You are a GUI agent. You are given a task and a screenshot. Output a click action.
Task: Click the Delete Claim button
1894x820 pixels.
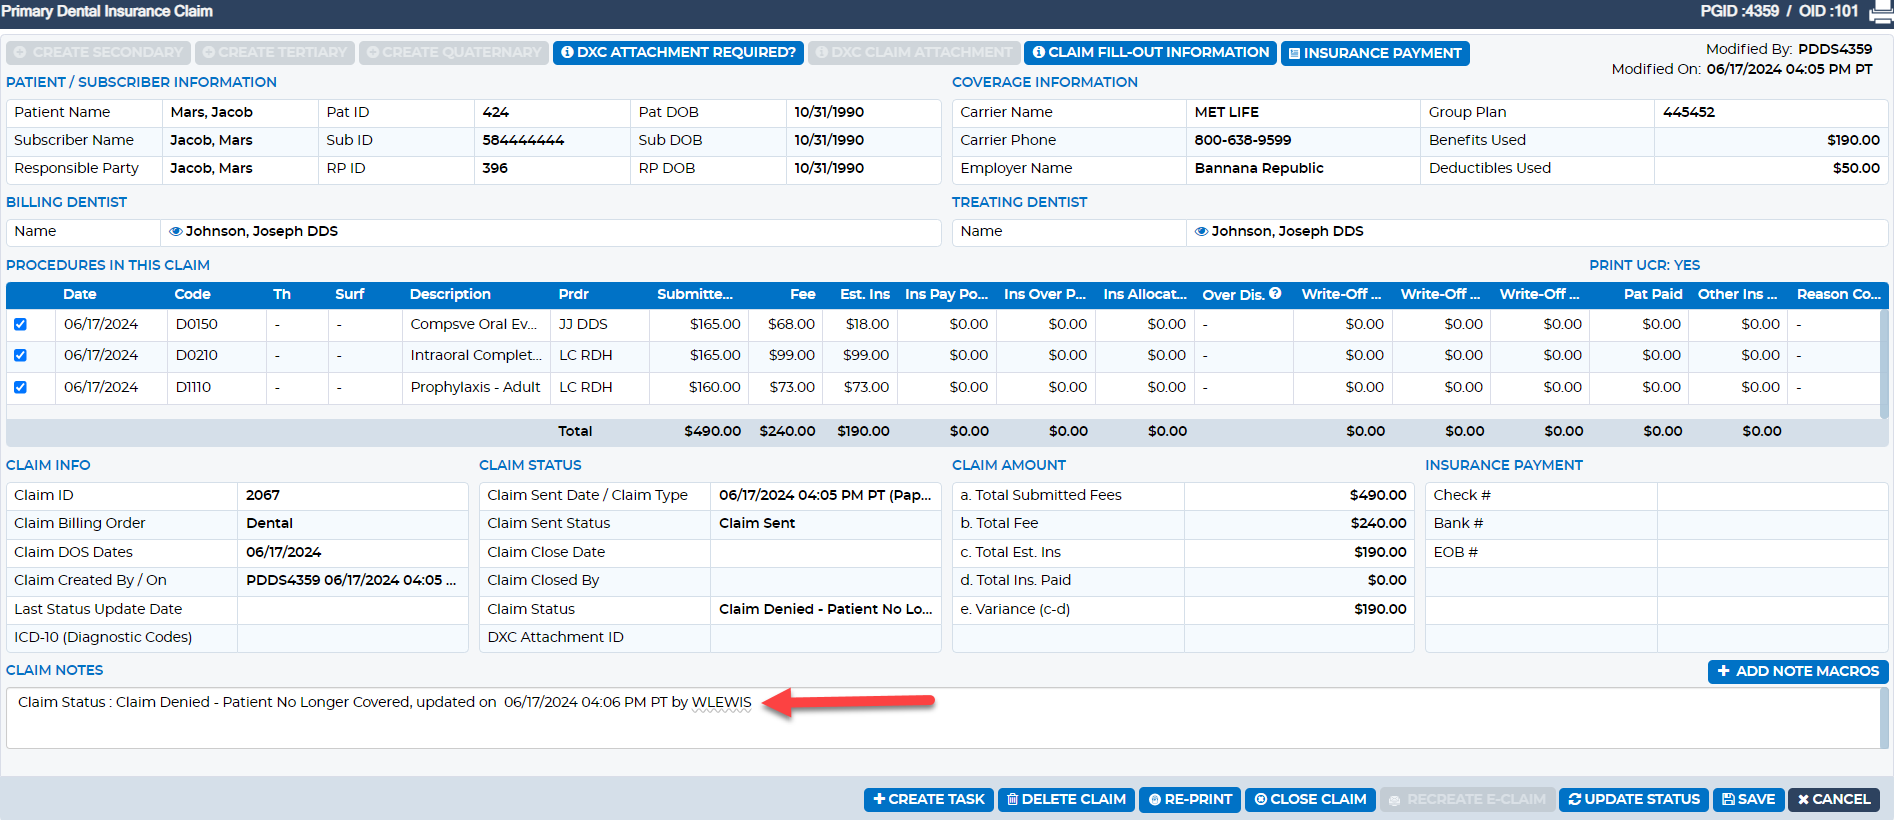click(1066, 799)
